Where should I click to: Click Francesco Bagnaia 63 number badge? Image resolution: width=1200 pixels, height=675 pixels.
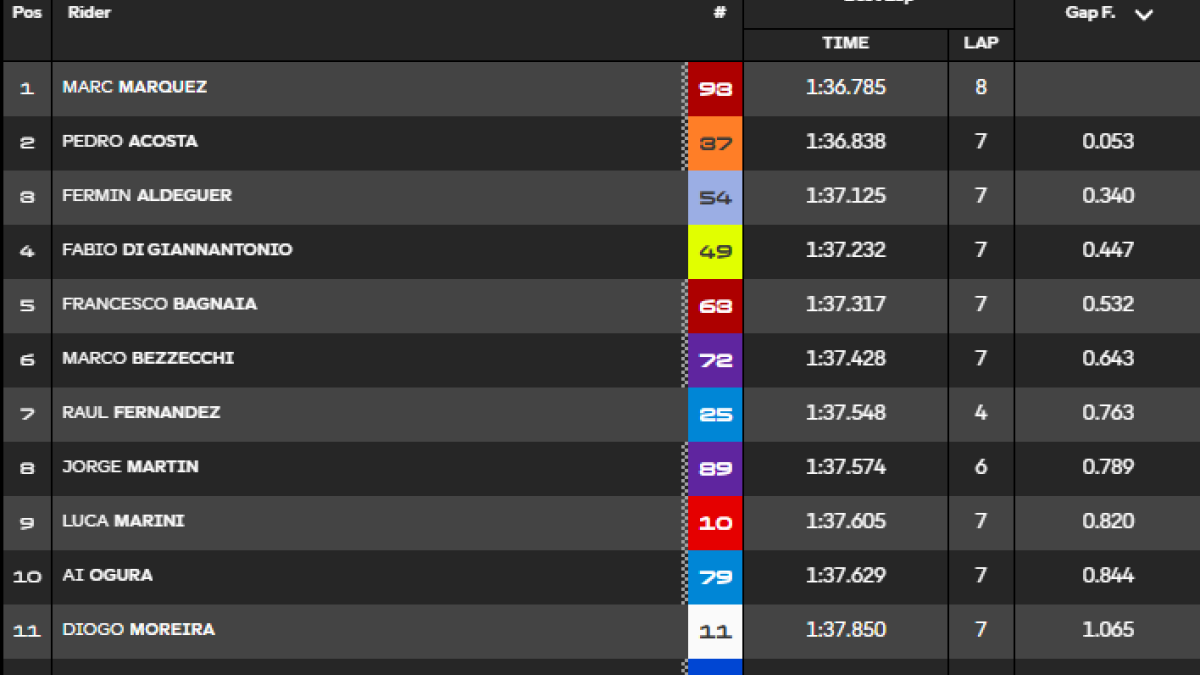click(715, 306)
